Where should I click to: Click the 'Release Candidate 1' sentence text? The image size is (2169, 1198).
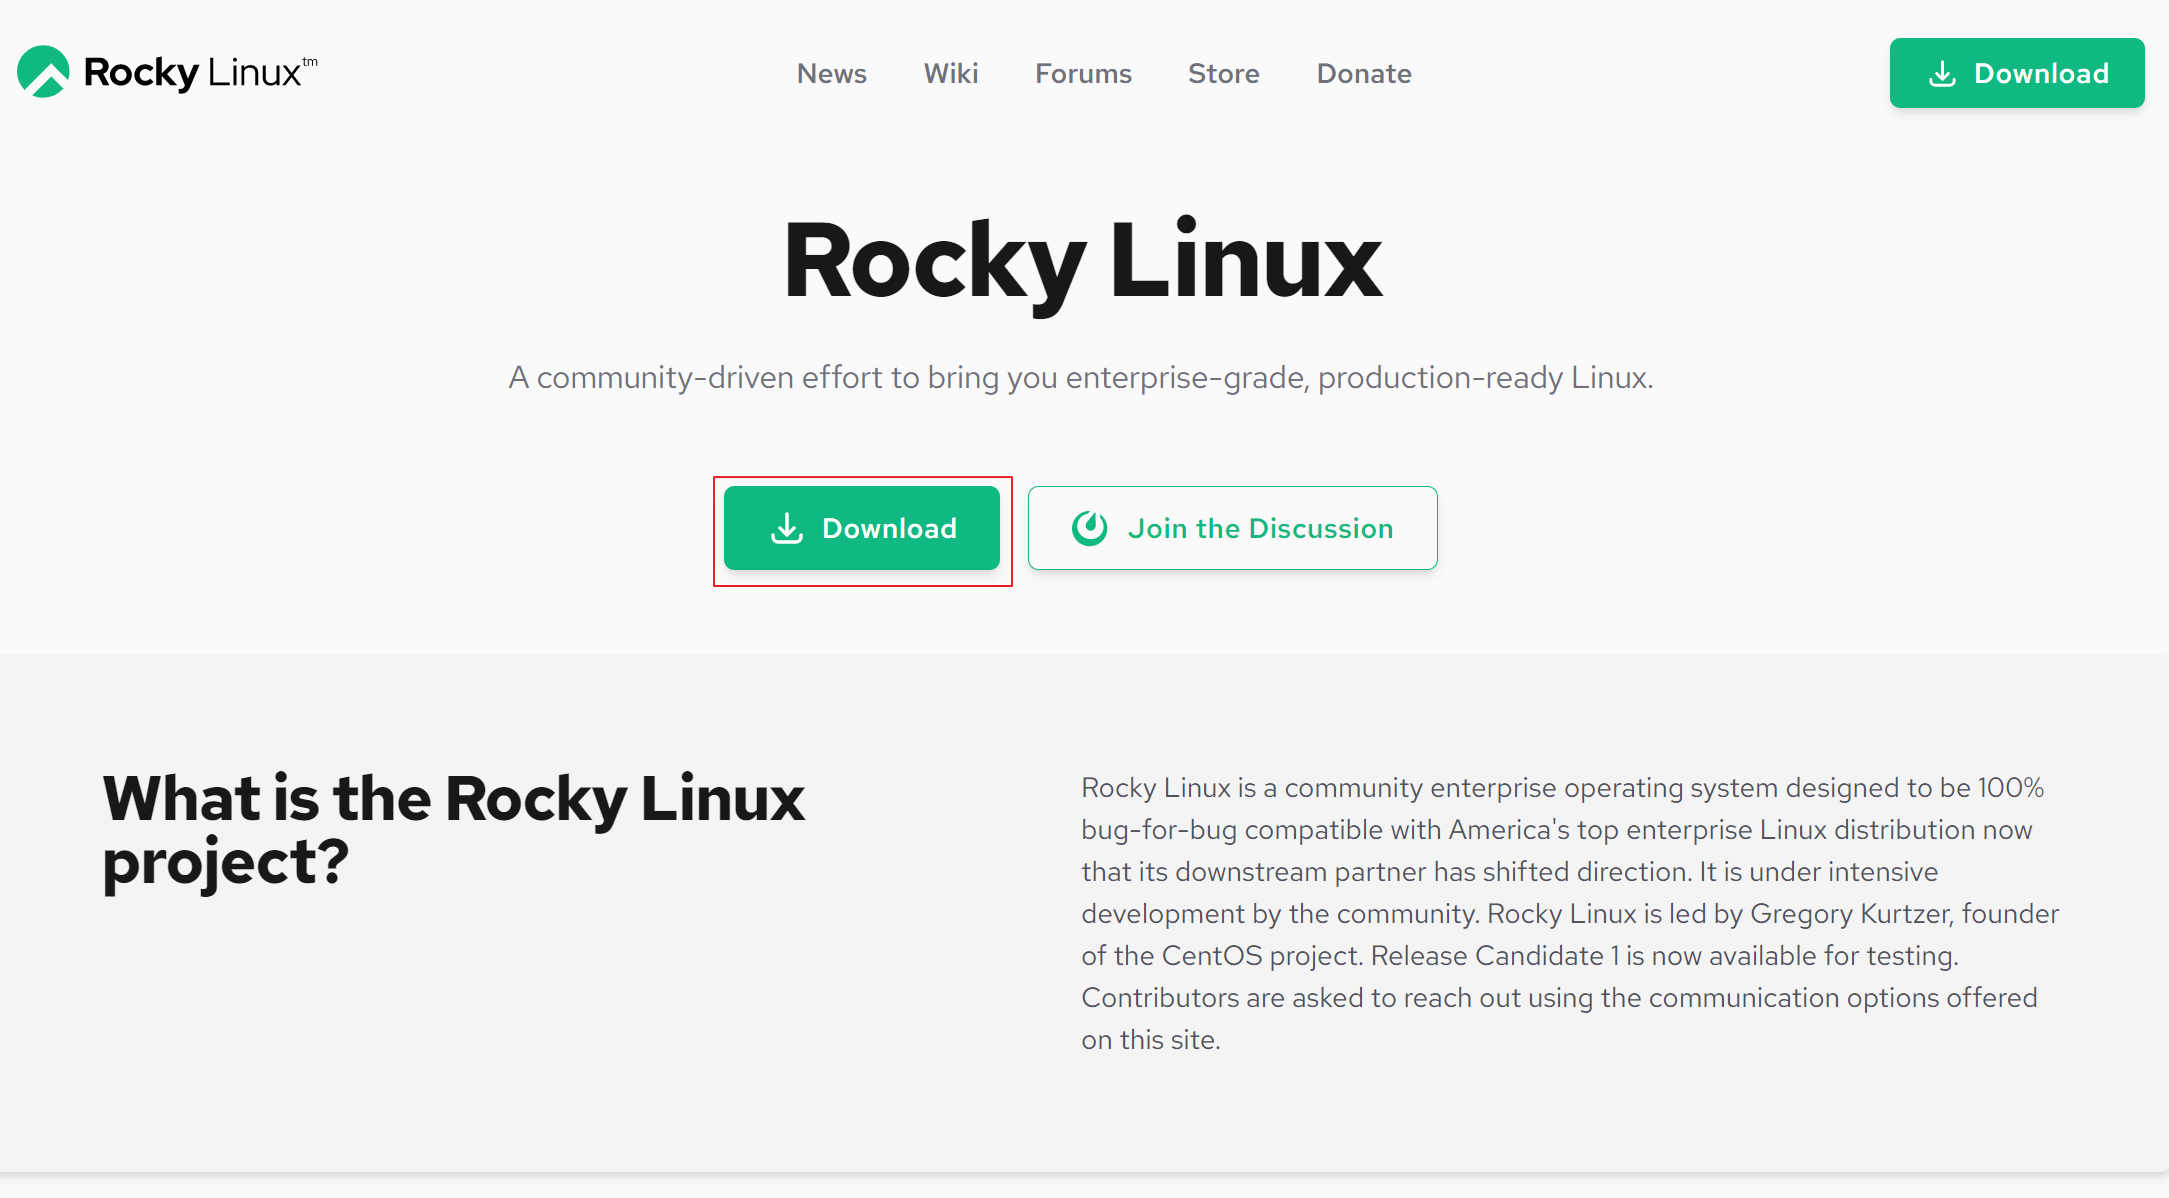tap(1663, 956)
